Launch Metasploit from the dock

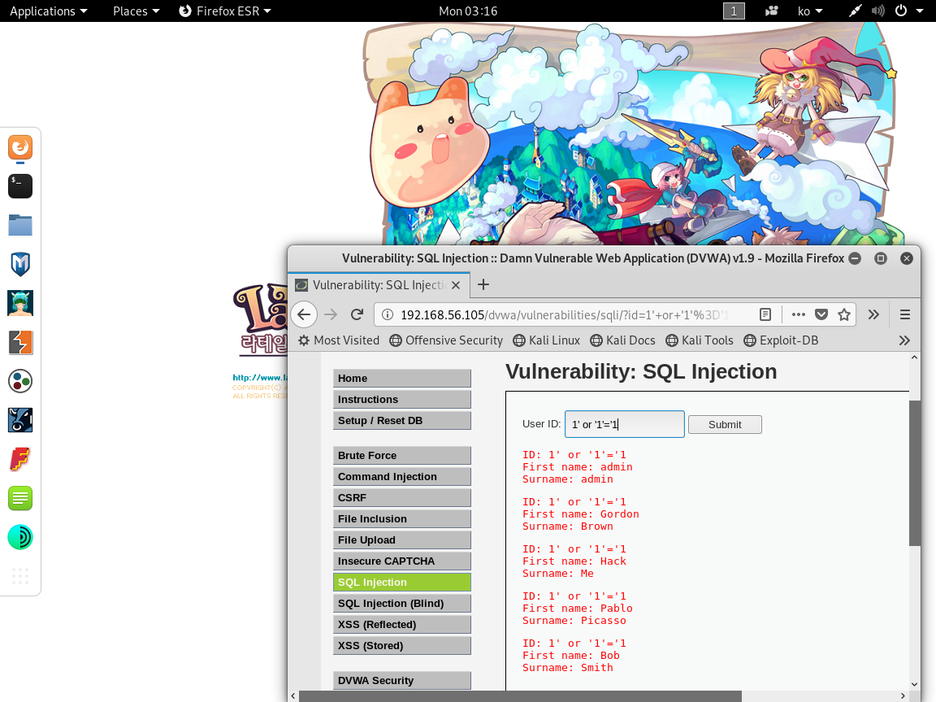[x=20, y=264]
